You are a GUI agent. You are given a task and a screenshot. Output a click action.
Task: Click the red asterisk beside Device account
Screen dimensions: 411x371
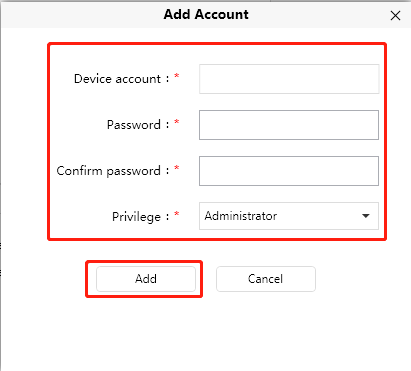point(177,76)
